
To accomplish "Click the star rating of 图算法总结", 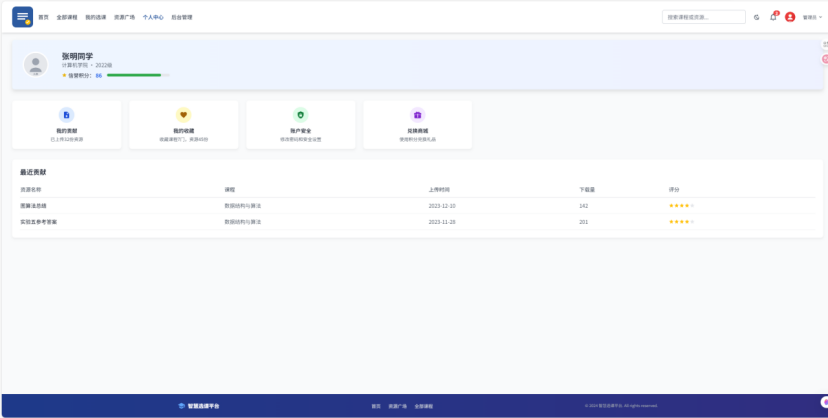I will point(682,206).
